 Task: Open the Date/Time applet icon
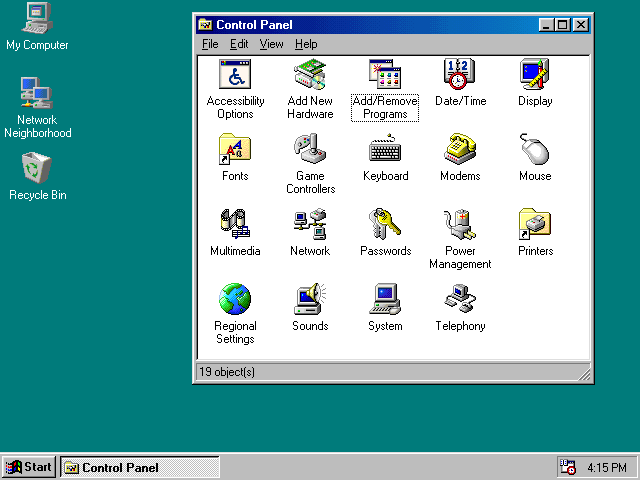coord(460,74)
